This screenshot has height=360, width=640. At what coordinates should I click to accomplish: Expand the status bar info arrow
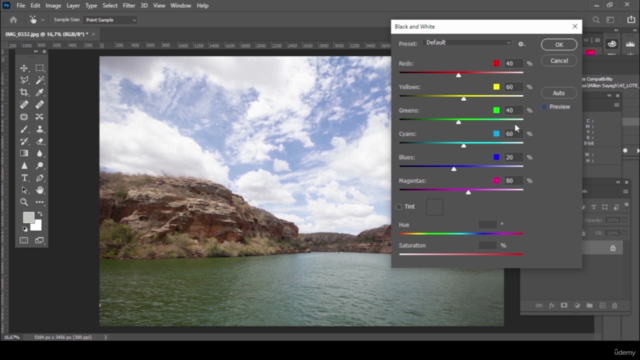[106, 337]
